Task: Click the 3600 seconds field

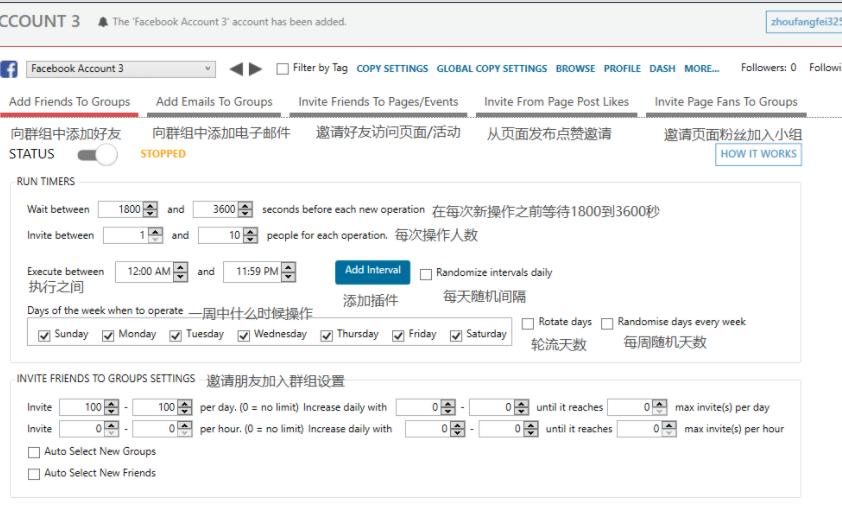Action: pyautogui.click(x=216, y=209)
